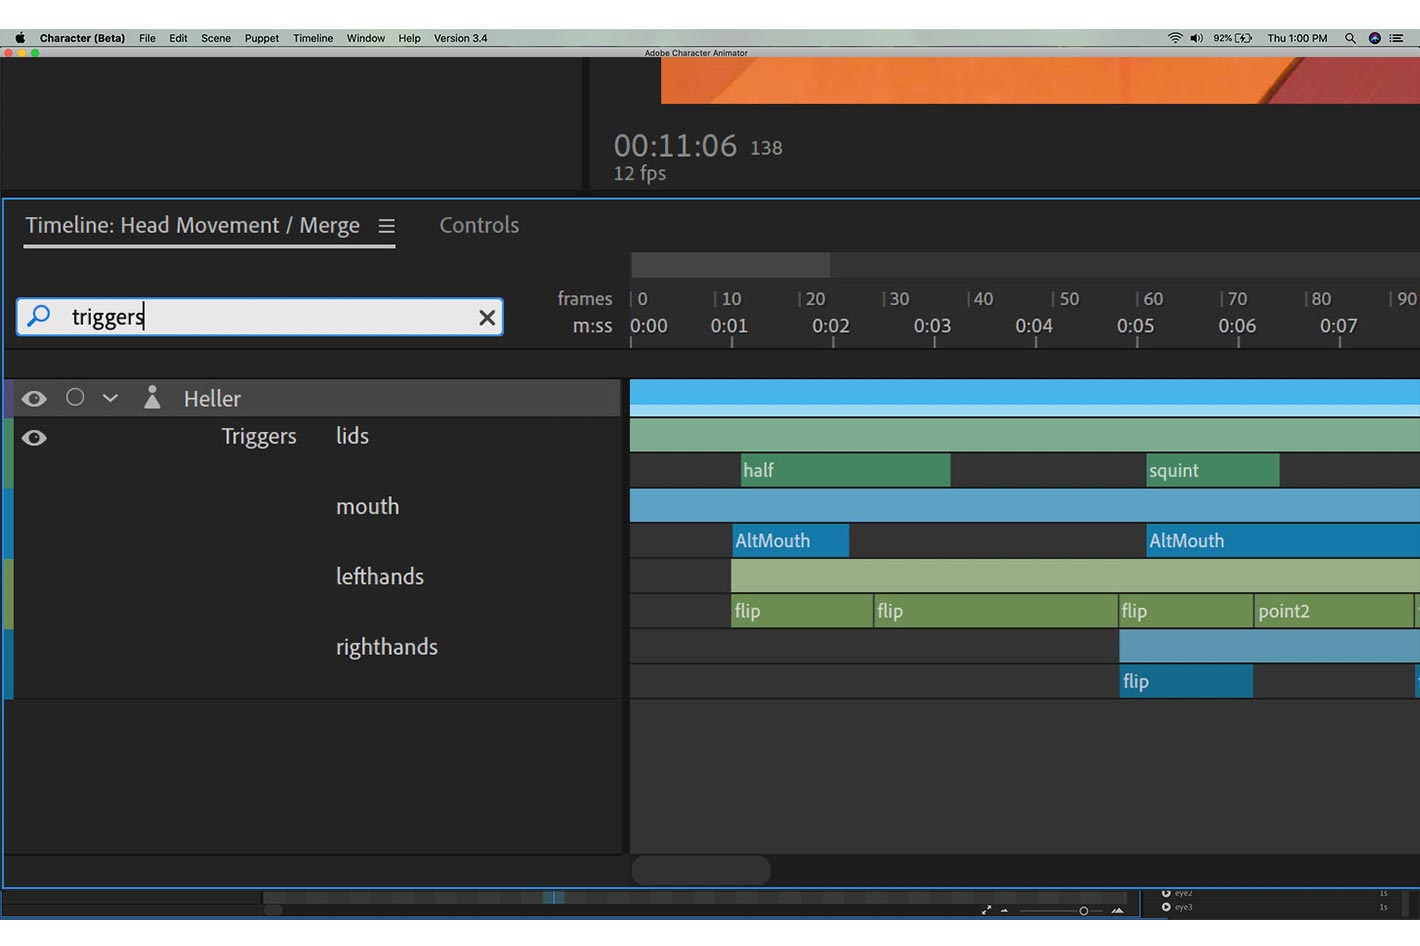The image size is (1420, 946).
Task: Open the Character (Beta) app menu
Action: click(x=82, y=38)
